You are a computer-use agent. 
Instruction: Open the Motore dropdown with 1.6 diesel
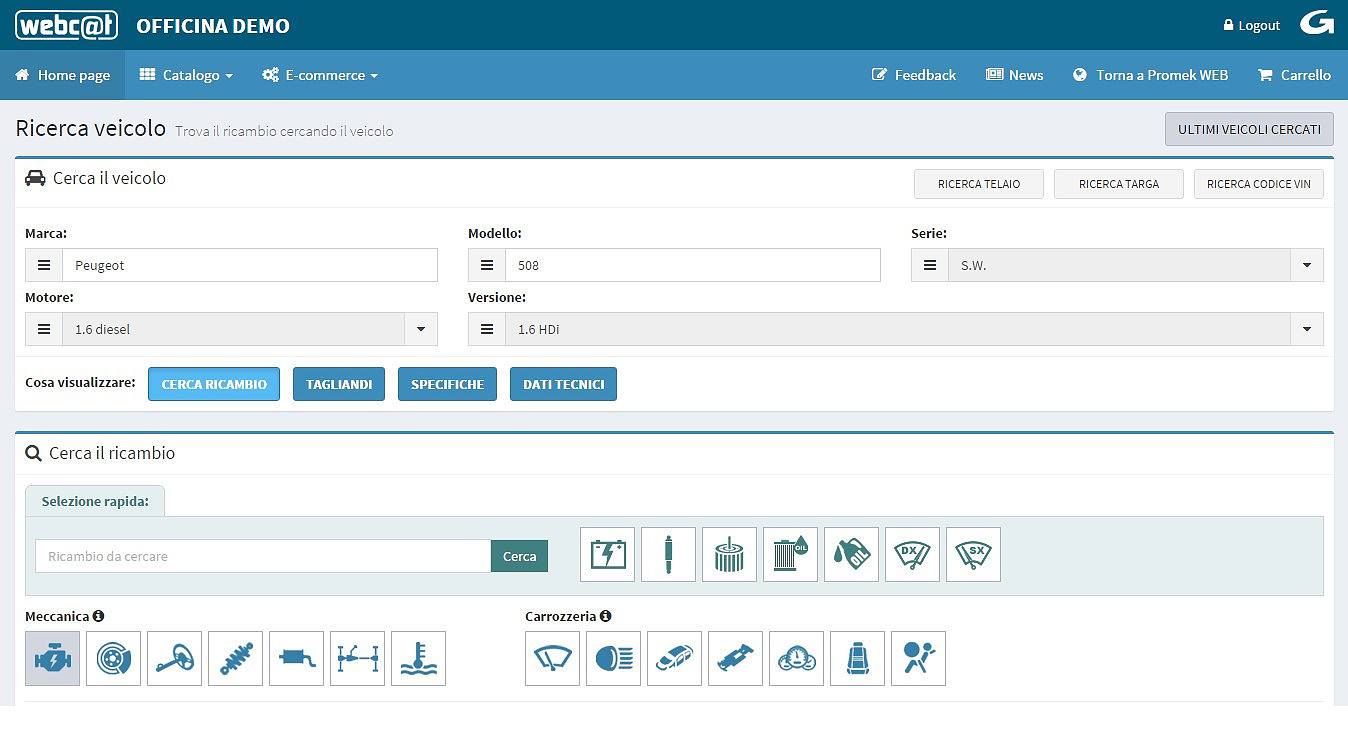coord(420,329)
